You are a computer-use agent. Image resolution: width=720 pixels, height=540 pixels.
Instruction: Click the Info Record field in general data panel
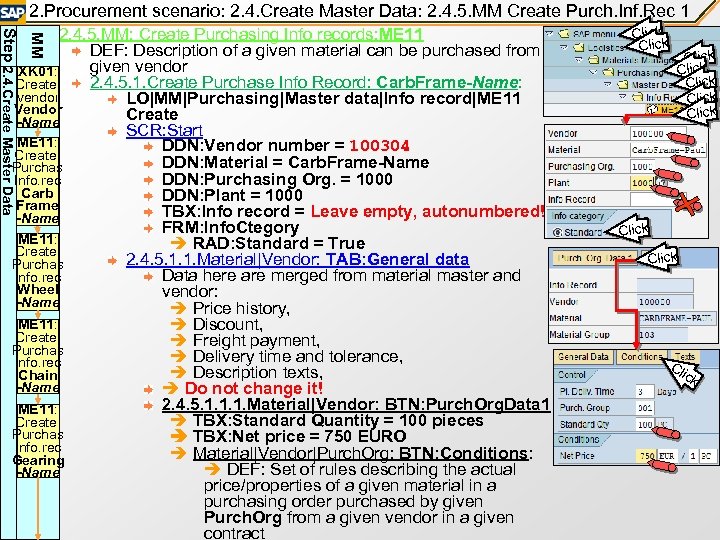665,285
